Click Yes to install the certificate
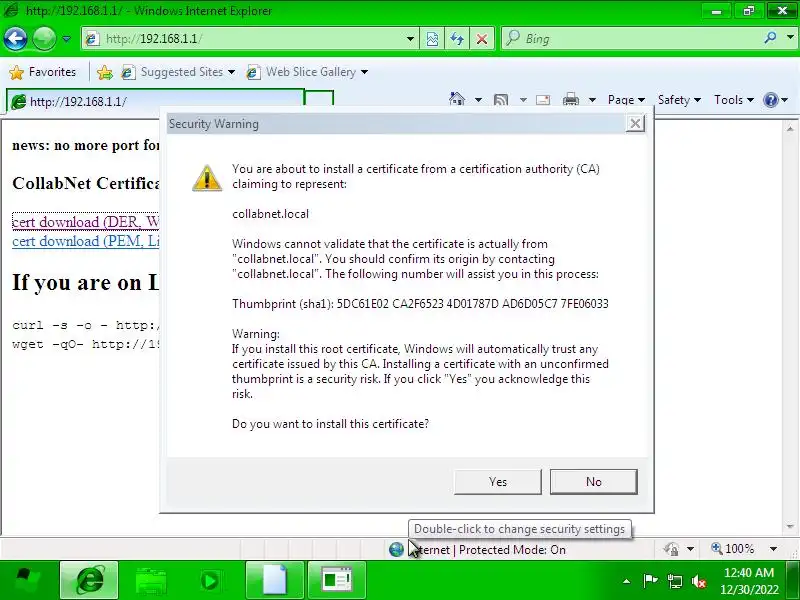The image size is (800, 600). point(497,482)
